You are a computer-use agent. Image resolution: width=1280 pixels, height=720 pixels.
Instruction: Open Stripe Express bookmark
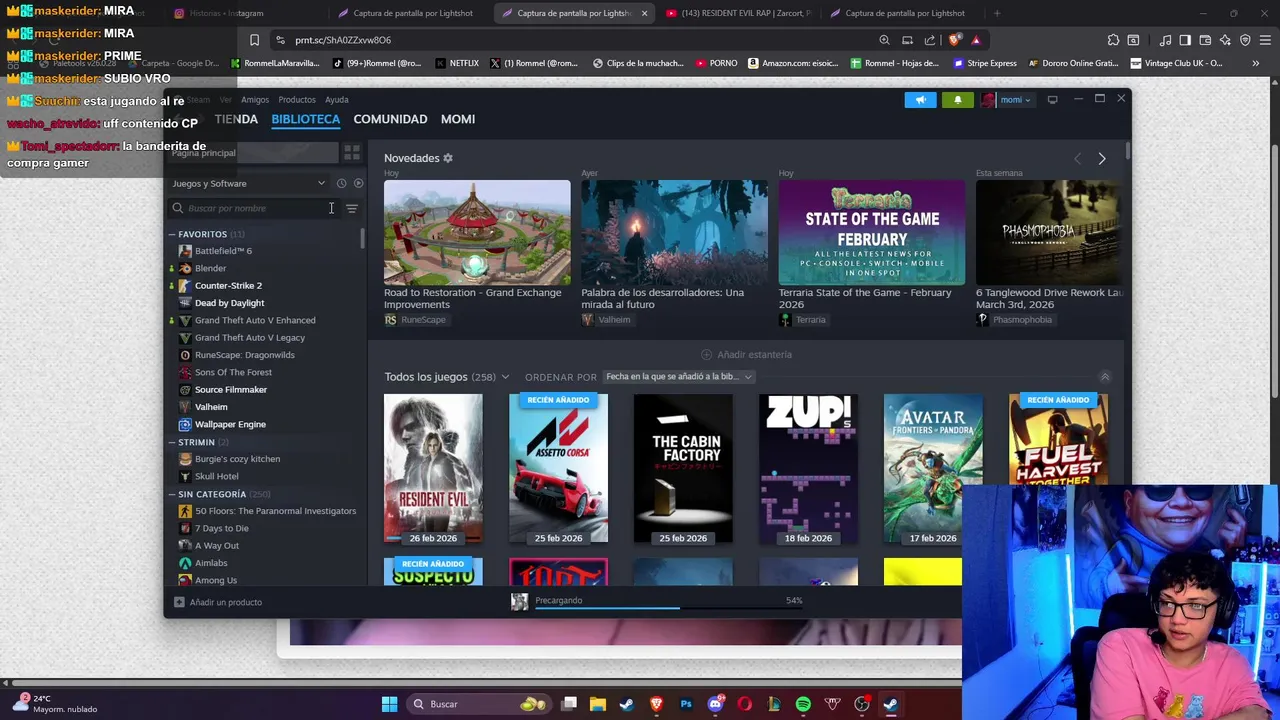point(986,63)
